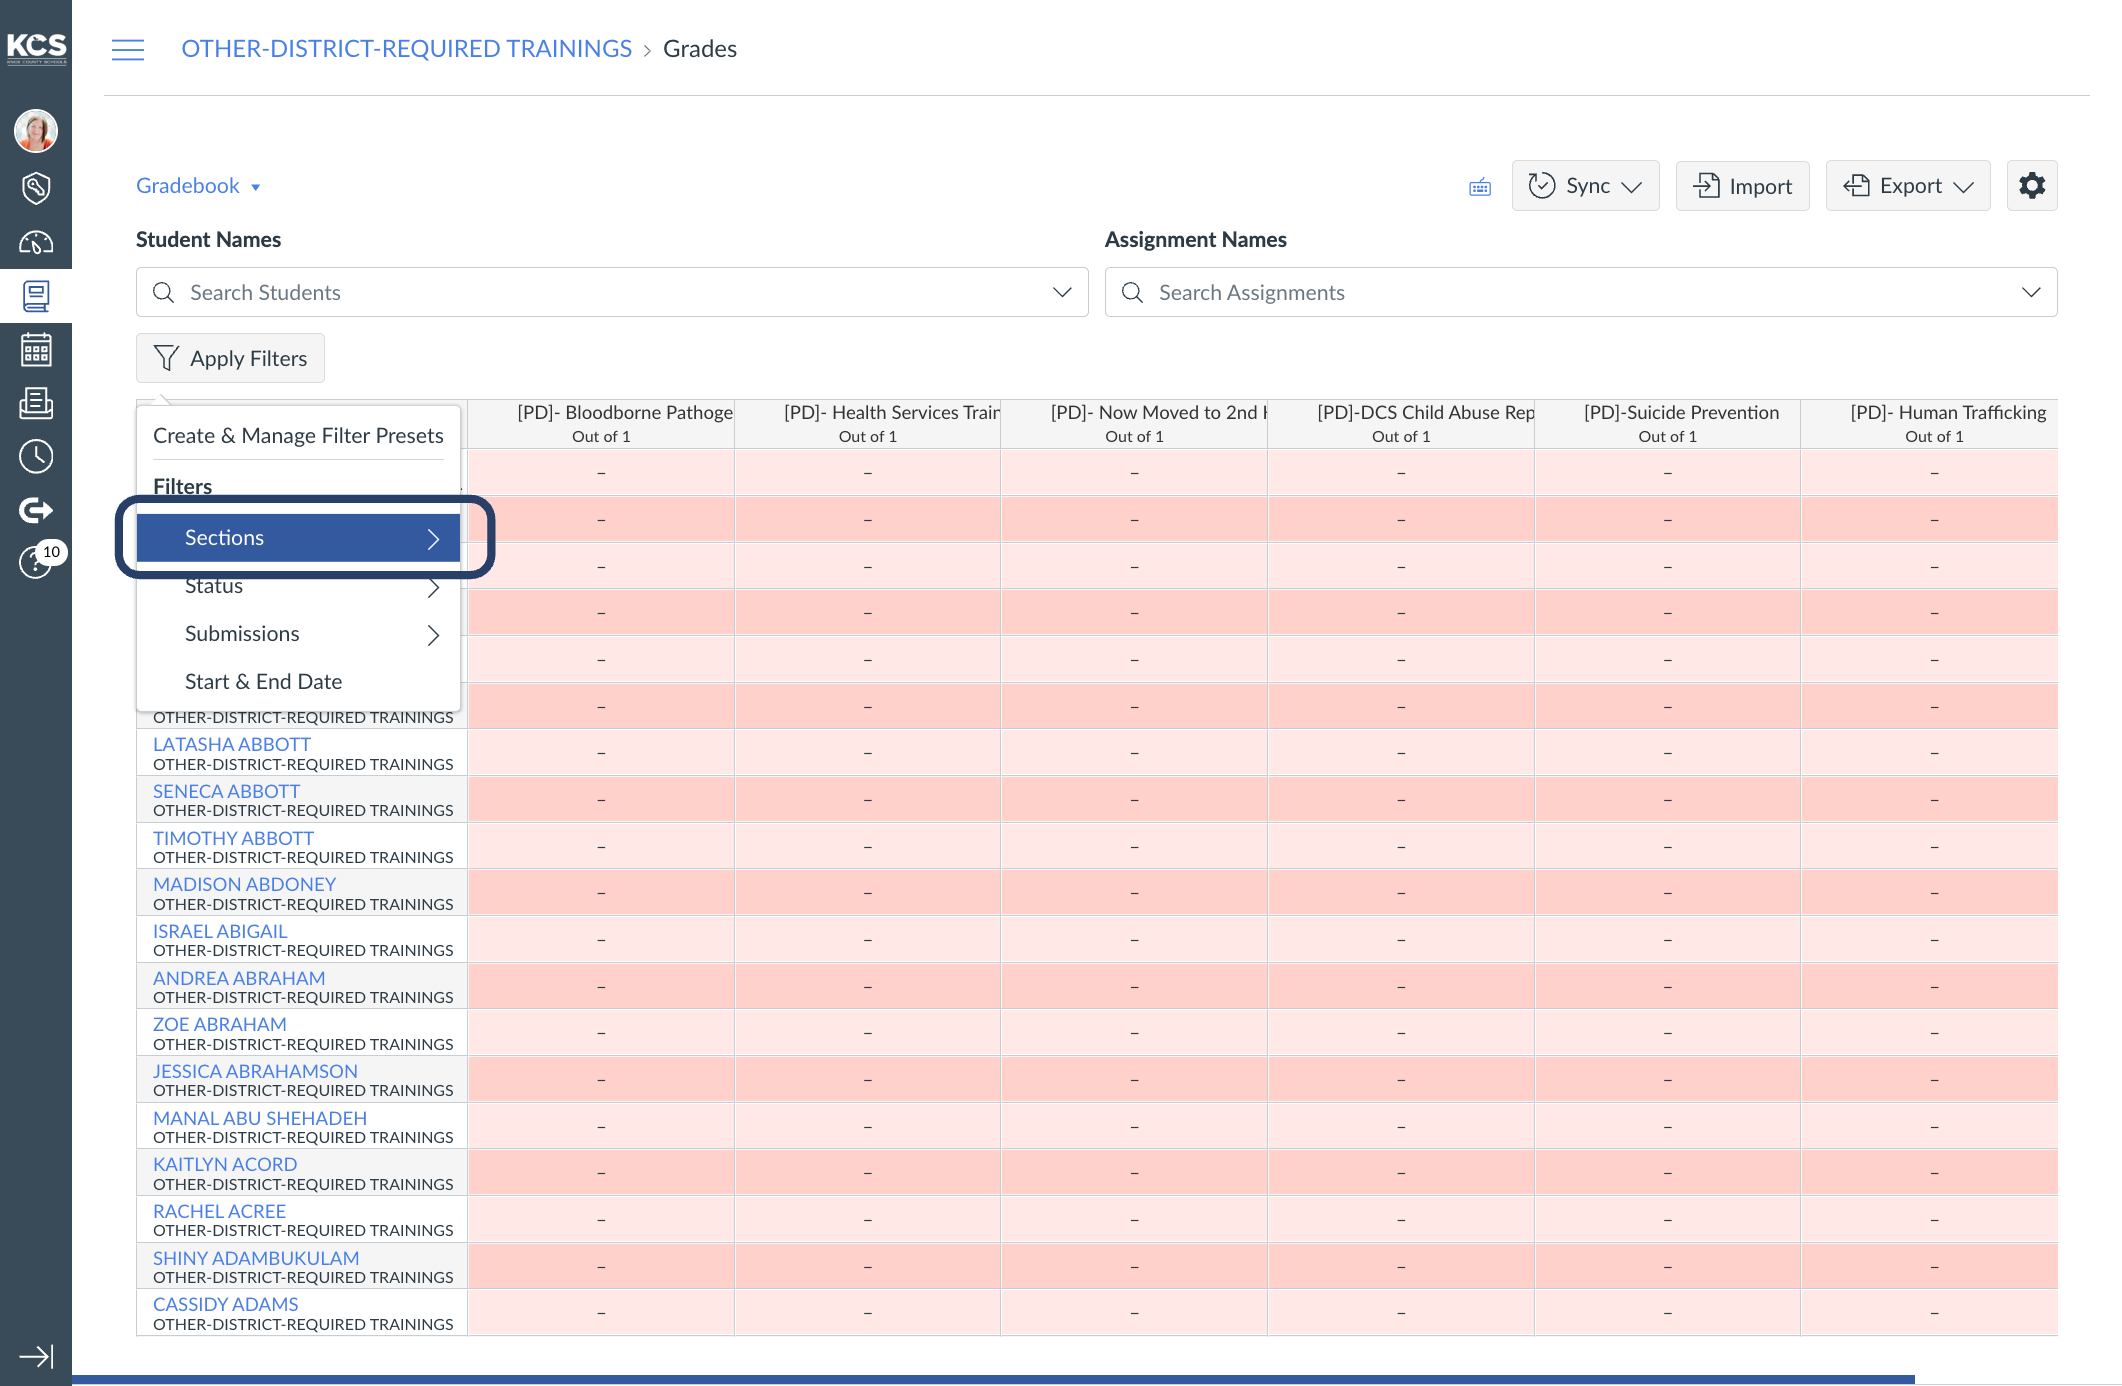2122x1386 pixels.
Task: Expand the global navigation sidebar arrow
Action: coord(36,1356)
